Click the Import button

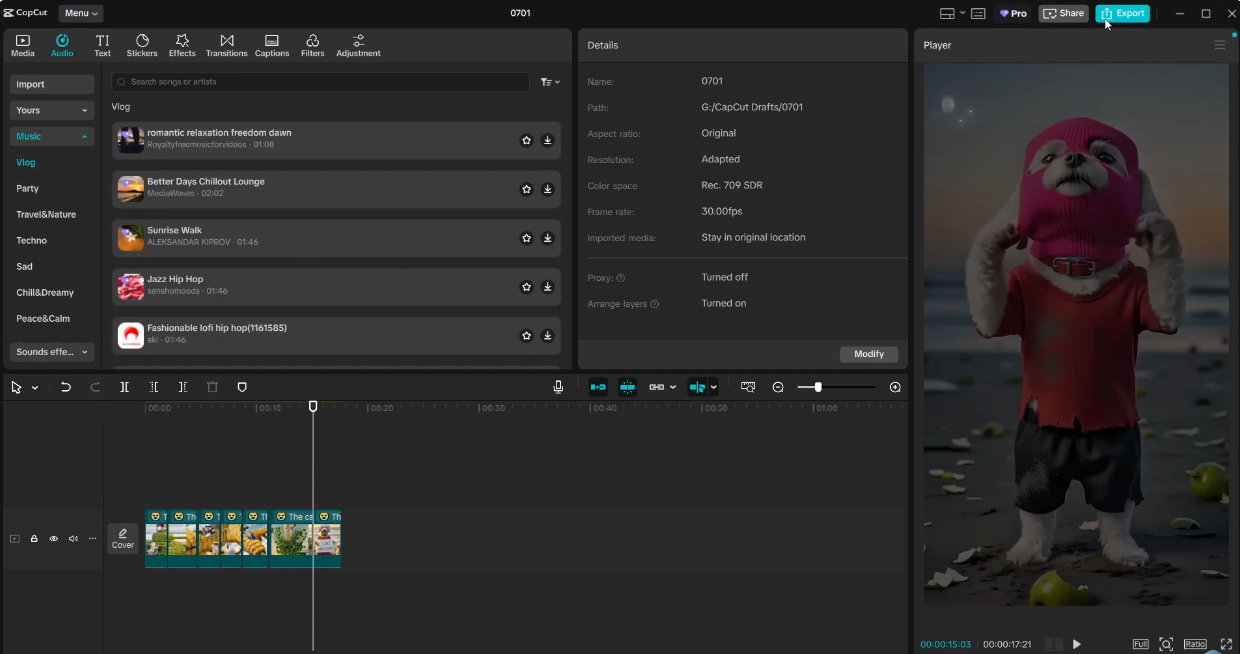pyautogui.click(x=52, y=84)
